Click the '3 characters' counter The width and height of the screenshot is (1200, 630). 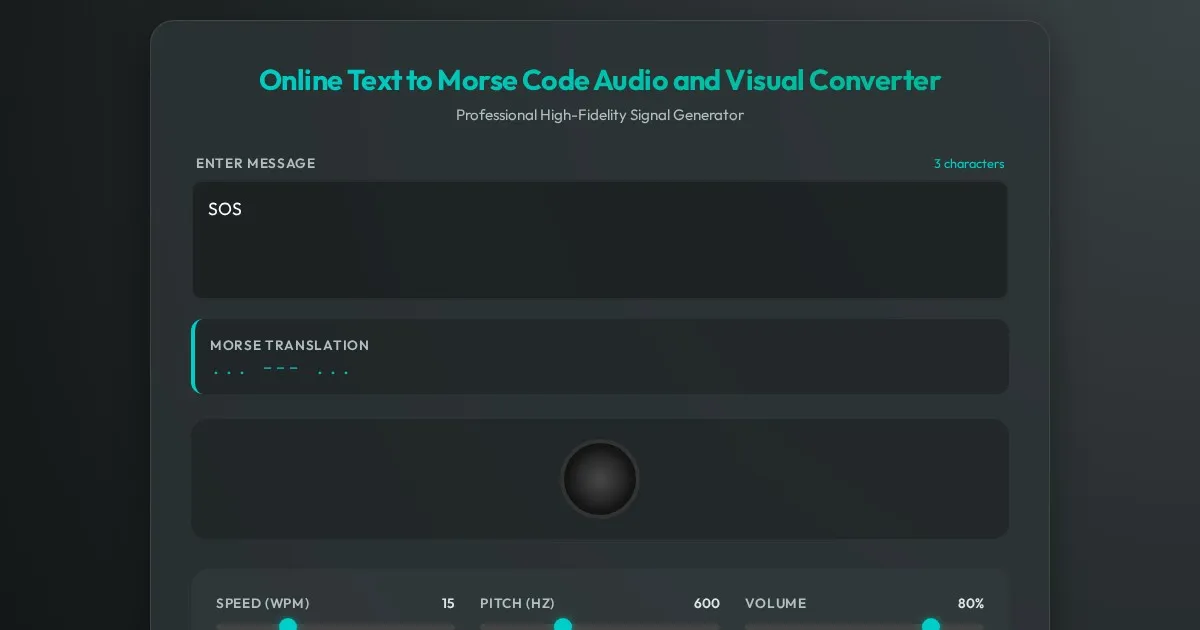tap(968, 164)
